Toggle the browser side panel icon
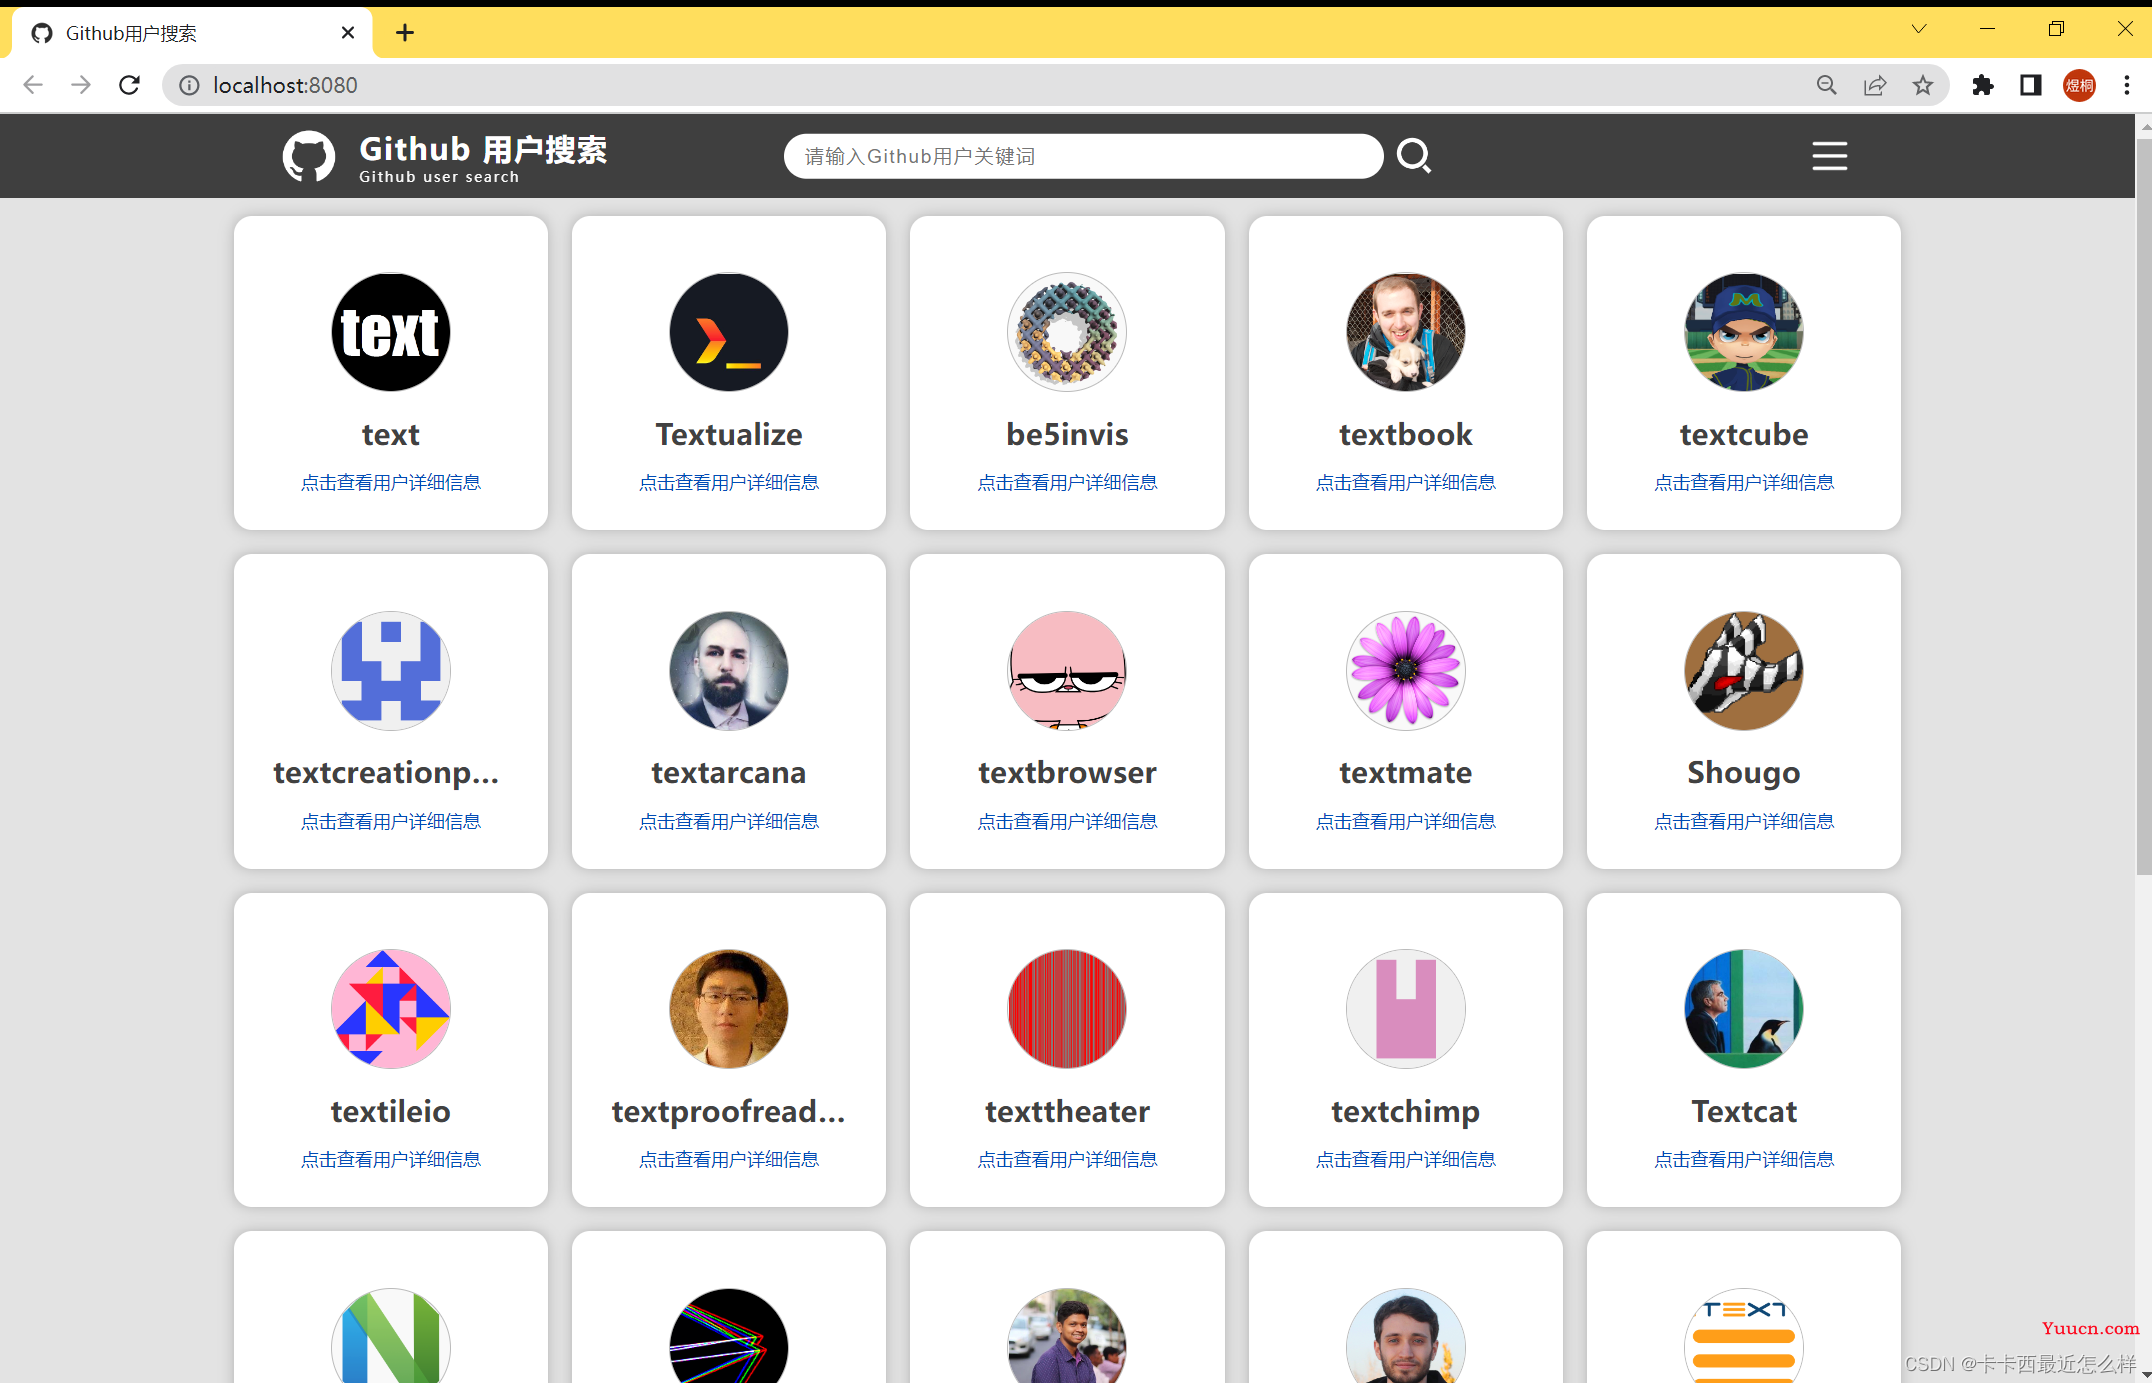The height and width of the screenshot is (1383, 2152). (x=2030, y=85)
